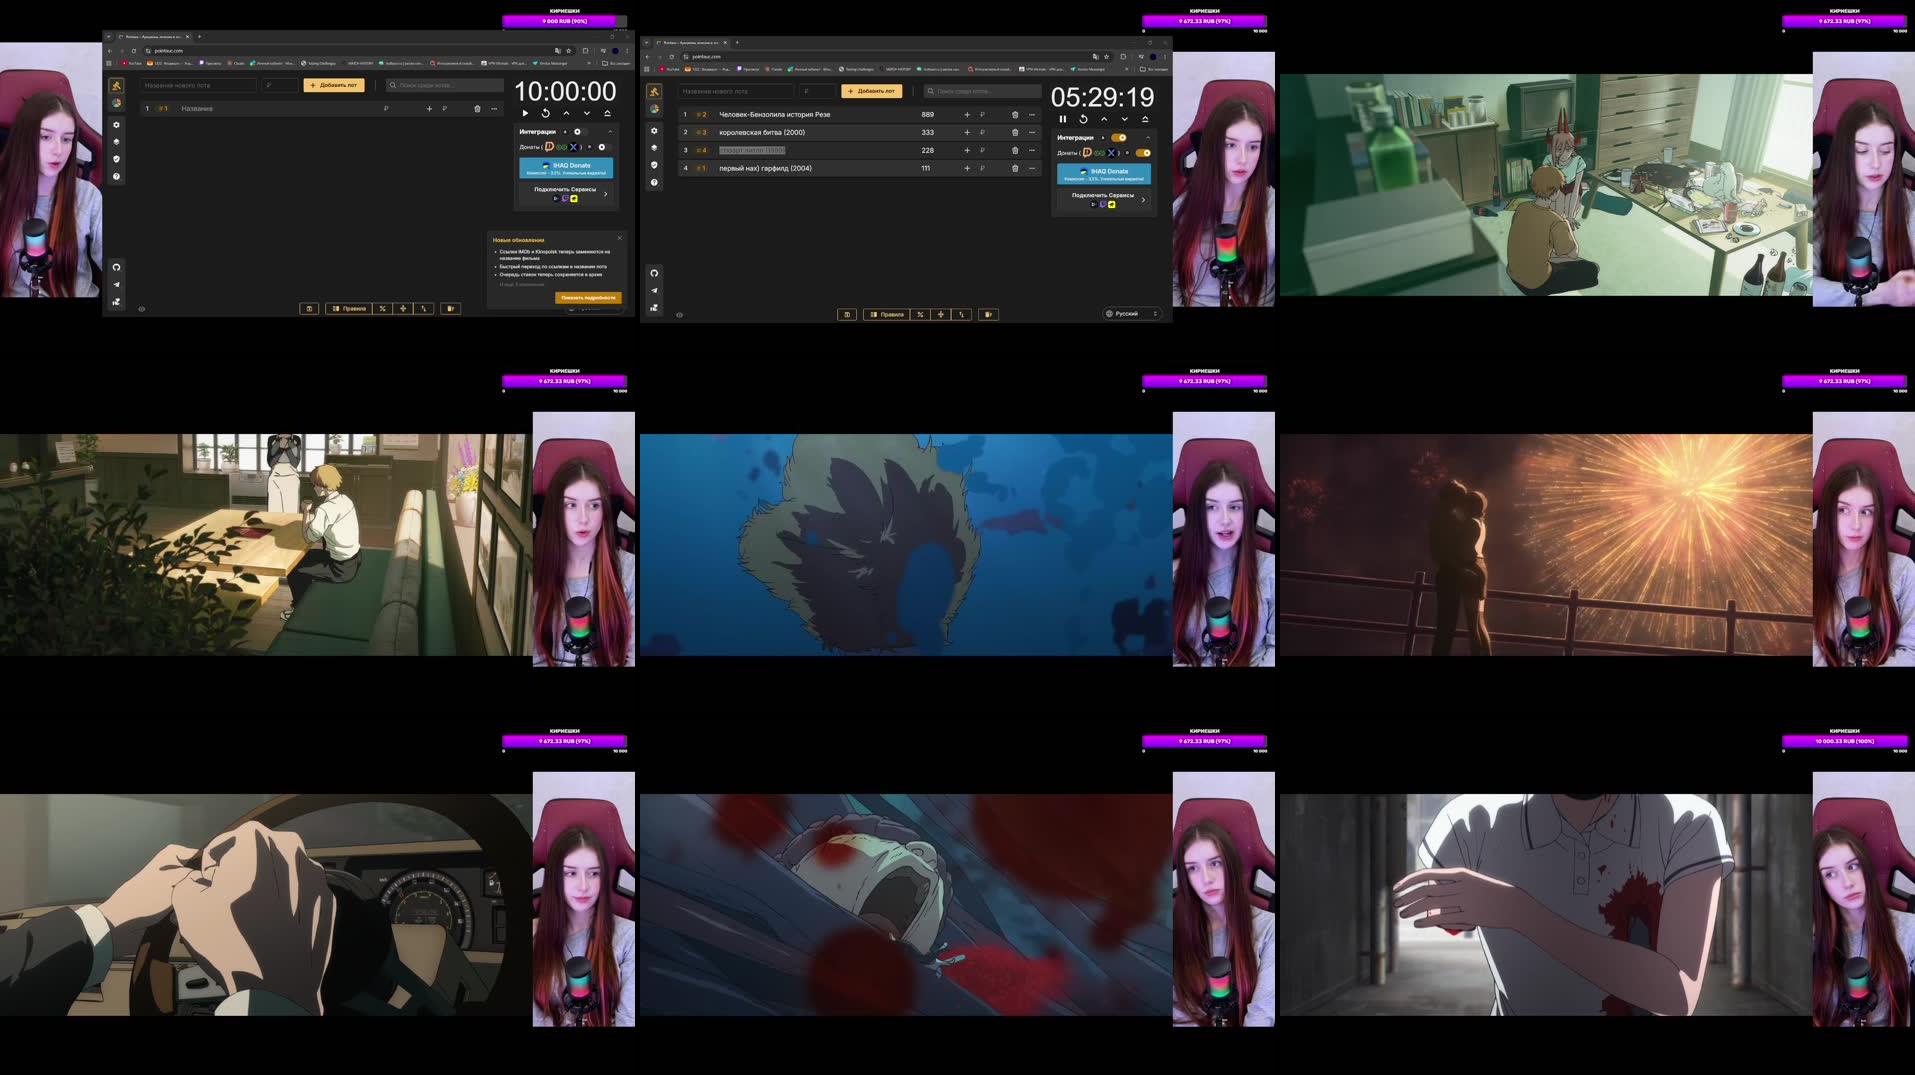1915x1075 pixels.
Task: Click 'Добавить лот' in 05:29:19 window
Action: click(872, 91)
